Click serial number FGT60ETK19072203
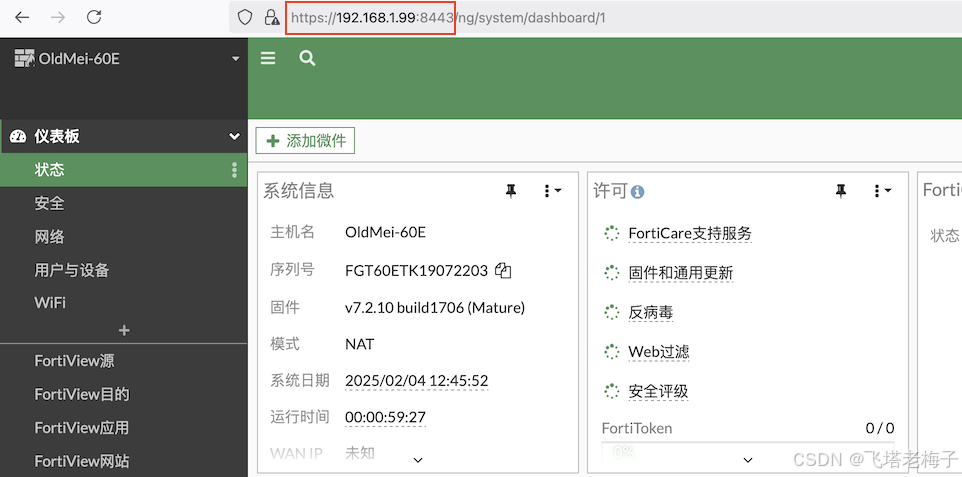 [417, 270]
